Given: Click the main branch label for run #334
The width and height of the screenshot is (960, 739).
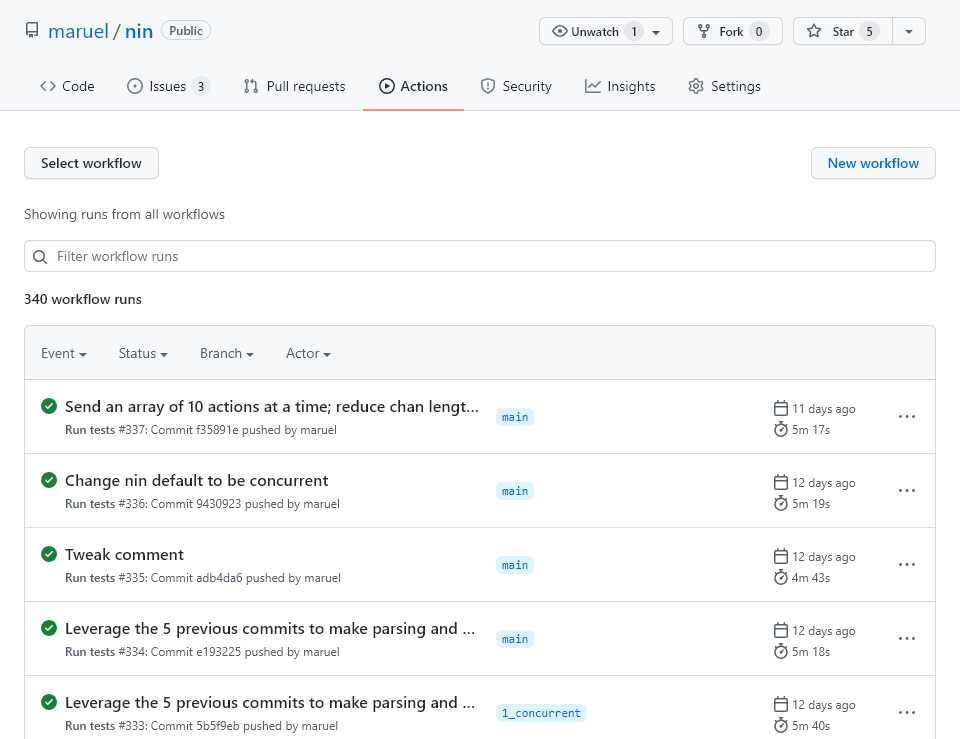Looking at the screenshot, I should click(x=515, y=639).
